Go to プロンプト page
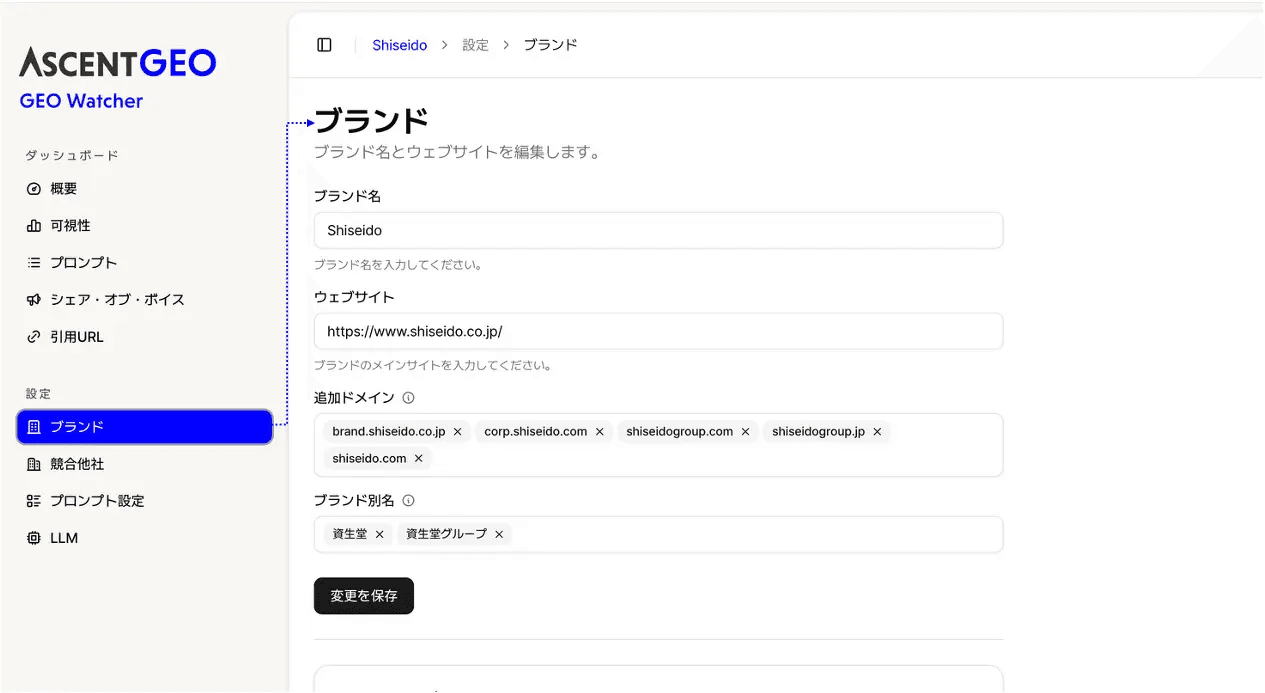Screen dimensions: 1265x693 click(x=145, y=263)
